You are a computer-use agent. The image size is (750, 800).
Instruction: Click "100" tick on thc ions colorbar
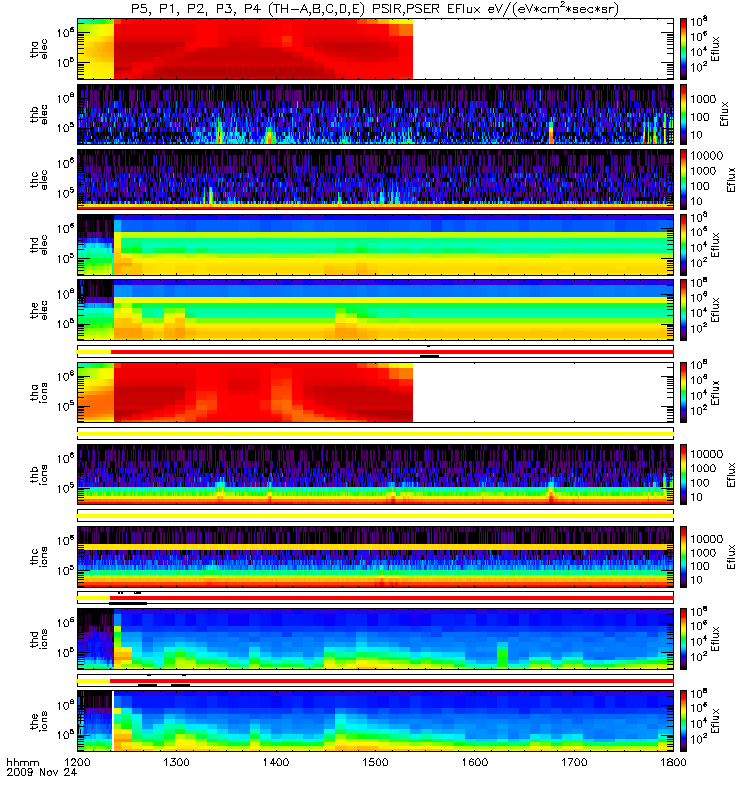click(x=700, y=566)
